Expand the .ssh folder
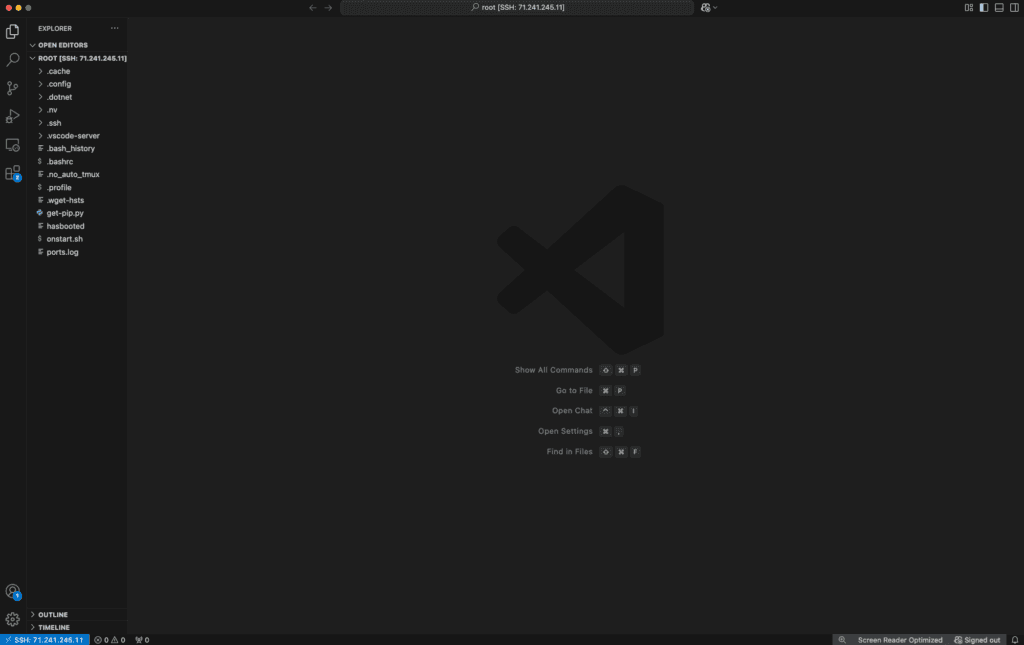The height and width of the screenshot is (645, 1024). tap(77, 123)
